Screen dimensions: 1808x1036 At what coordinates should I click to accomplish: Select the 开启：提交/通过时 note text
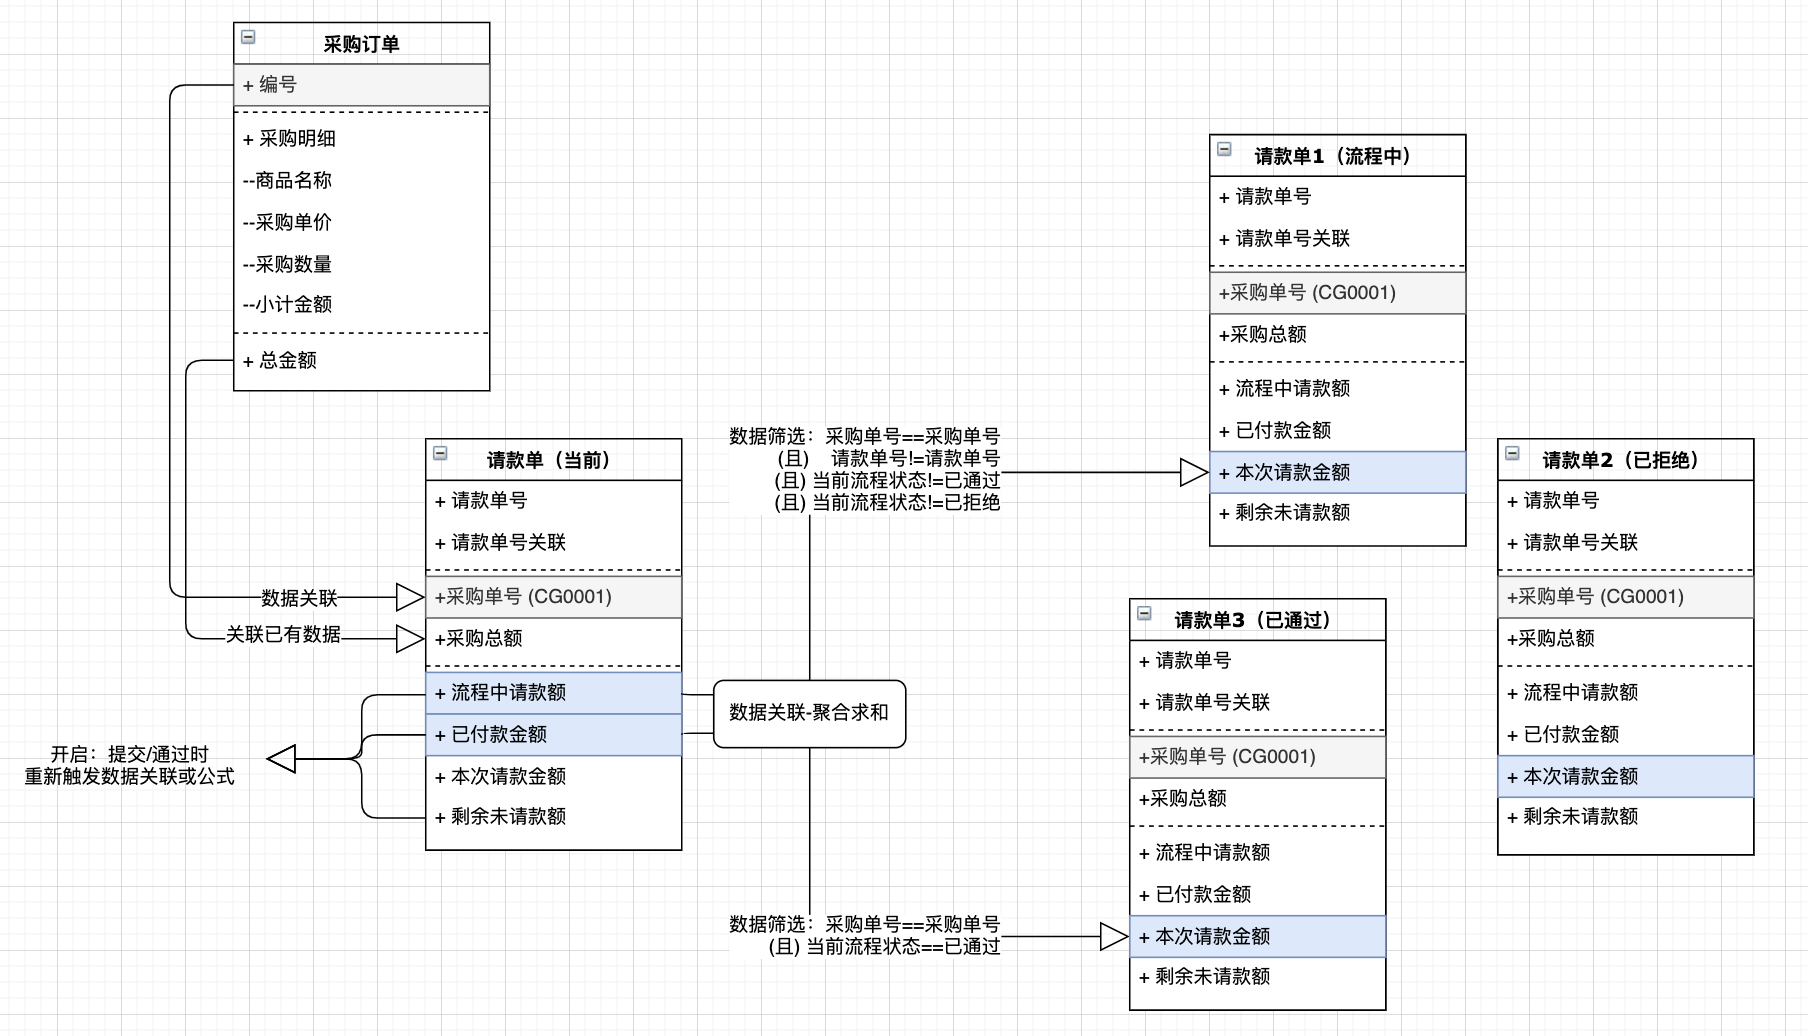(130, 765)
